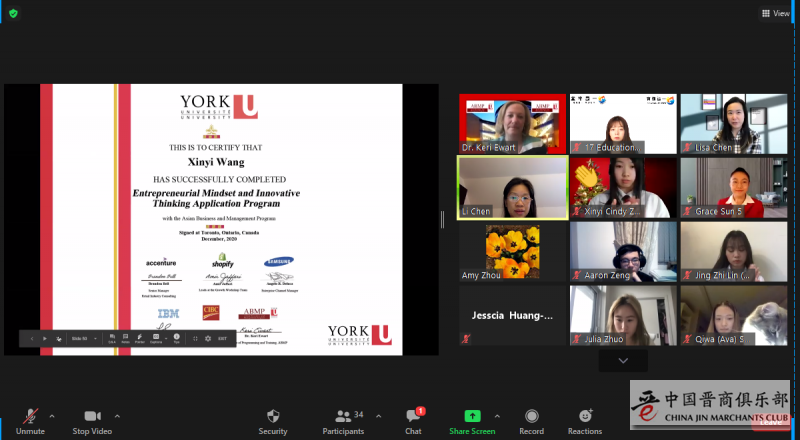Screen dimensions: 800x440
Task: Go to previous slide arrow
Action: coord(30,338)
